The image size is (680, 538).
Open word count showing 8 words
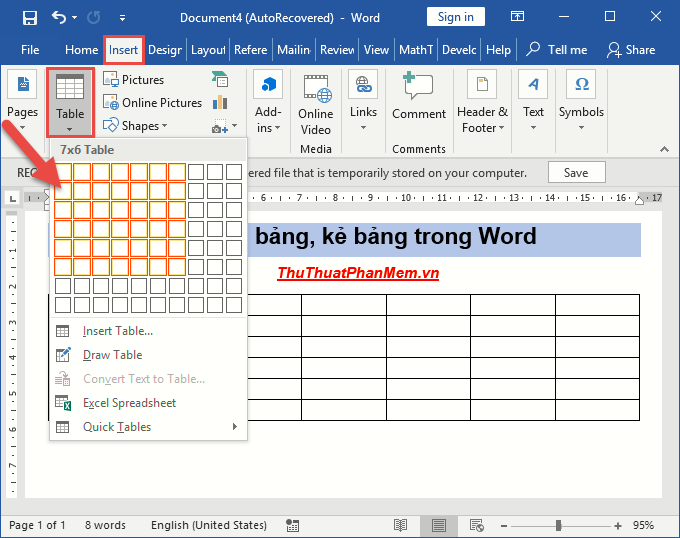tap(105, 525)
